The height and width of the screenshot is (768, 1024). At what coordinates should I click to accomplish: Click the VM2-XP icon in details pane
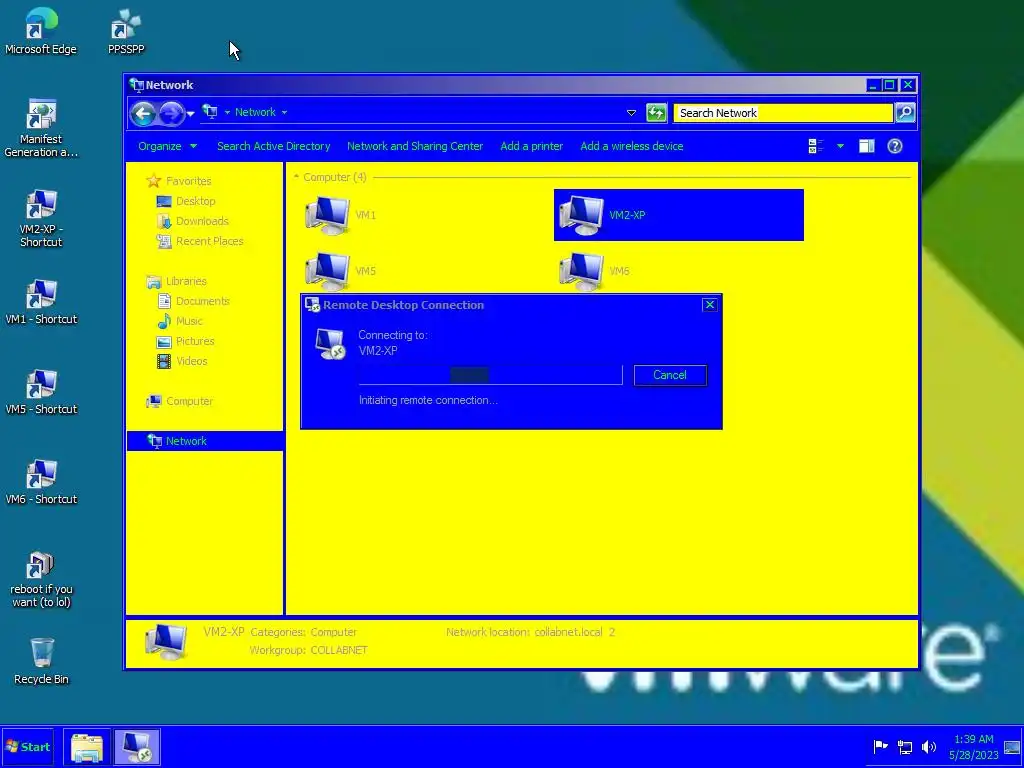click(166, 641)
